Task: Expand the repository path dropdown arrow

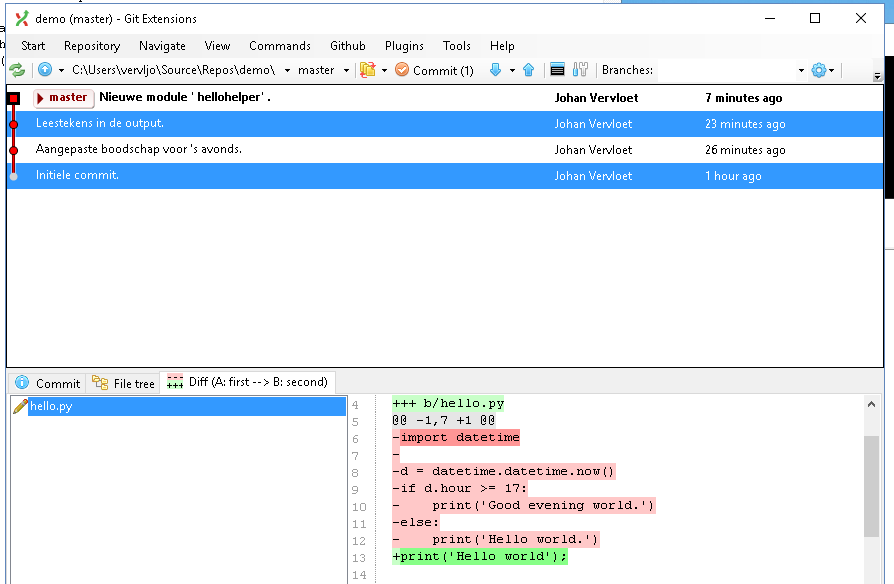Action: (287, 70)
